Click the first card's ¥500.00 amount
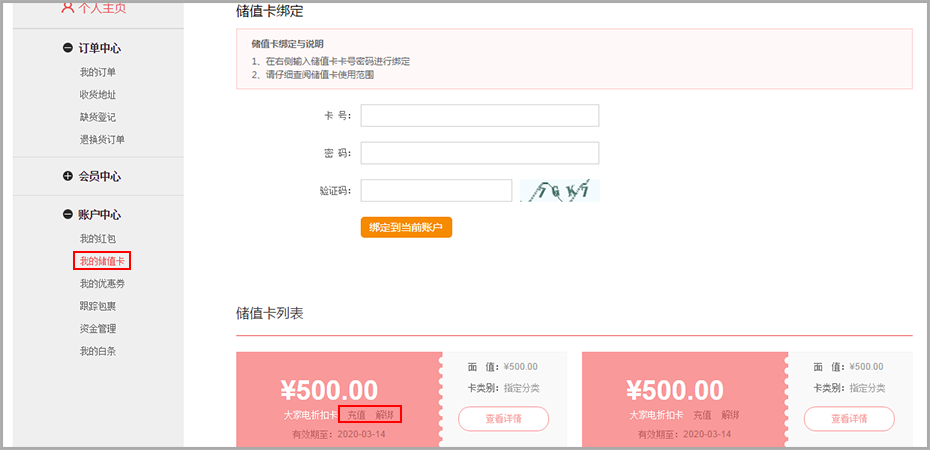Image resolution: width=930 pixels, height=450 pixels. 329,391
